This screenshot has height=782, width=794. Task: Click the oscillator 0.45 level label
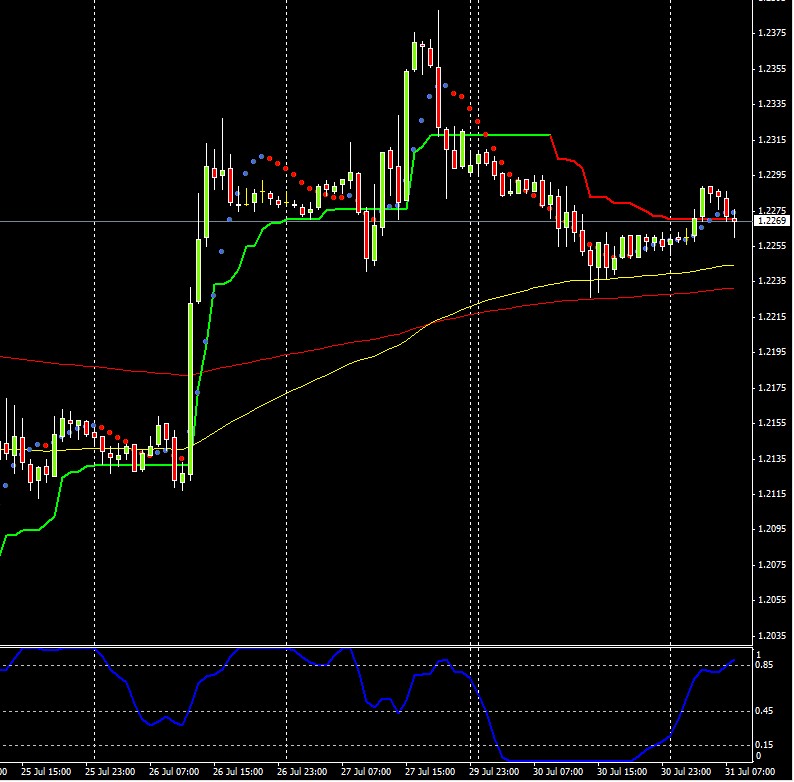pos(764,711)
